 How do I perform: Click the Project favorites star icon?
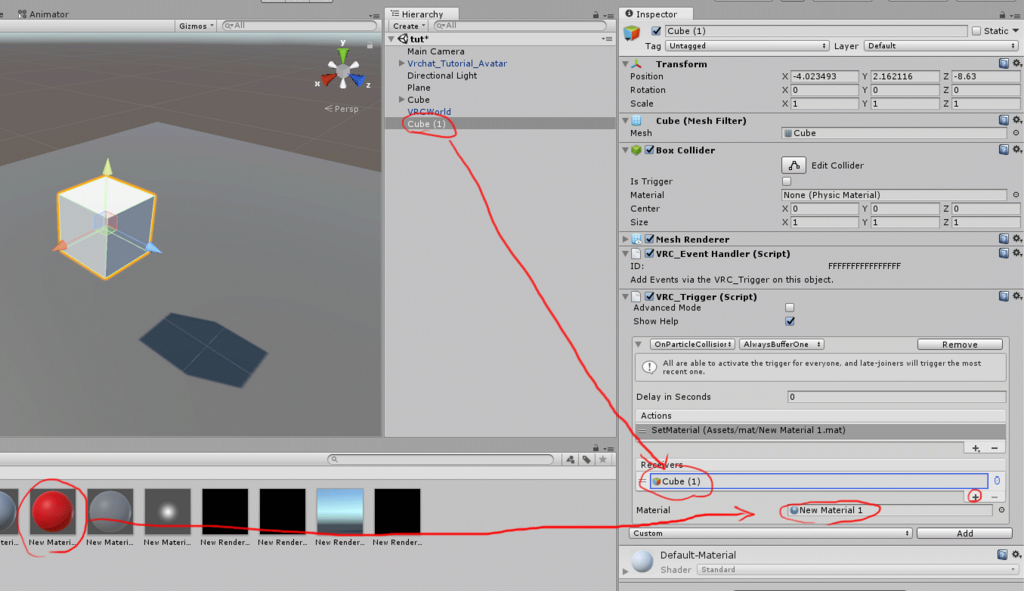(603, 459)
